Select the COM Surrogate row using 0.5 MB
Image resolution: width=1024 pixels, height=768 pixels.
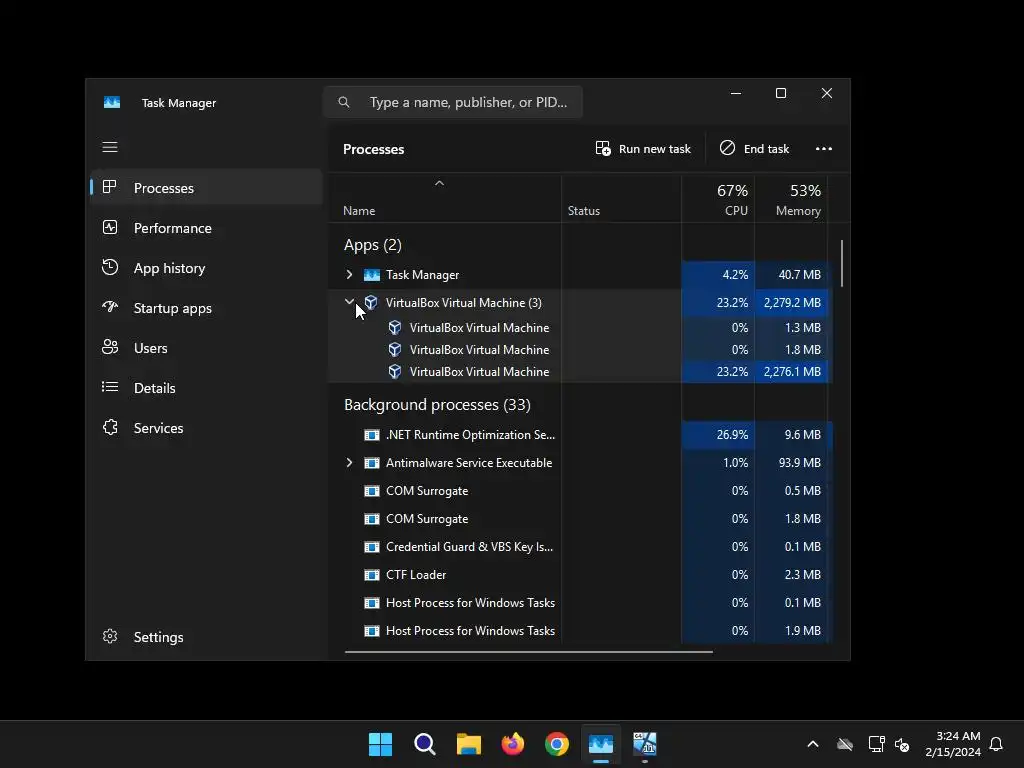[x=580, y=491]
